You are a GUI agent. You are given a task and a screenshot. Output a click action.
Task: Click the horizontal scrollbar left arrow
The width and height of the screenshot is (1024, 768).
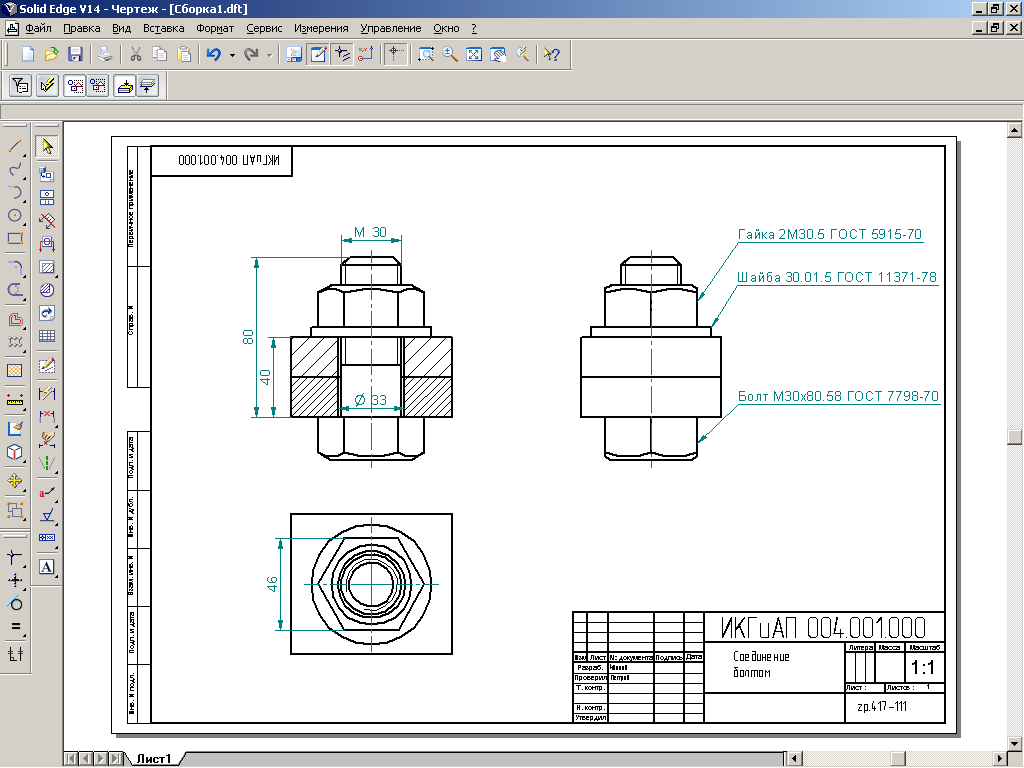tap(795, 759)
